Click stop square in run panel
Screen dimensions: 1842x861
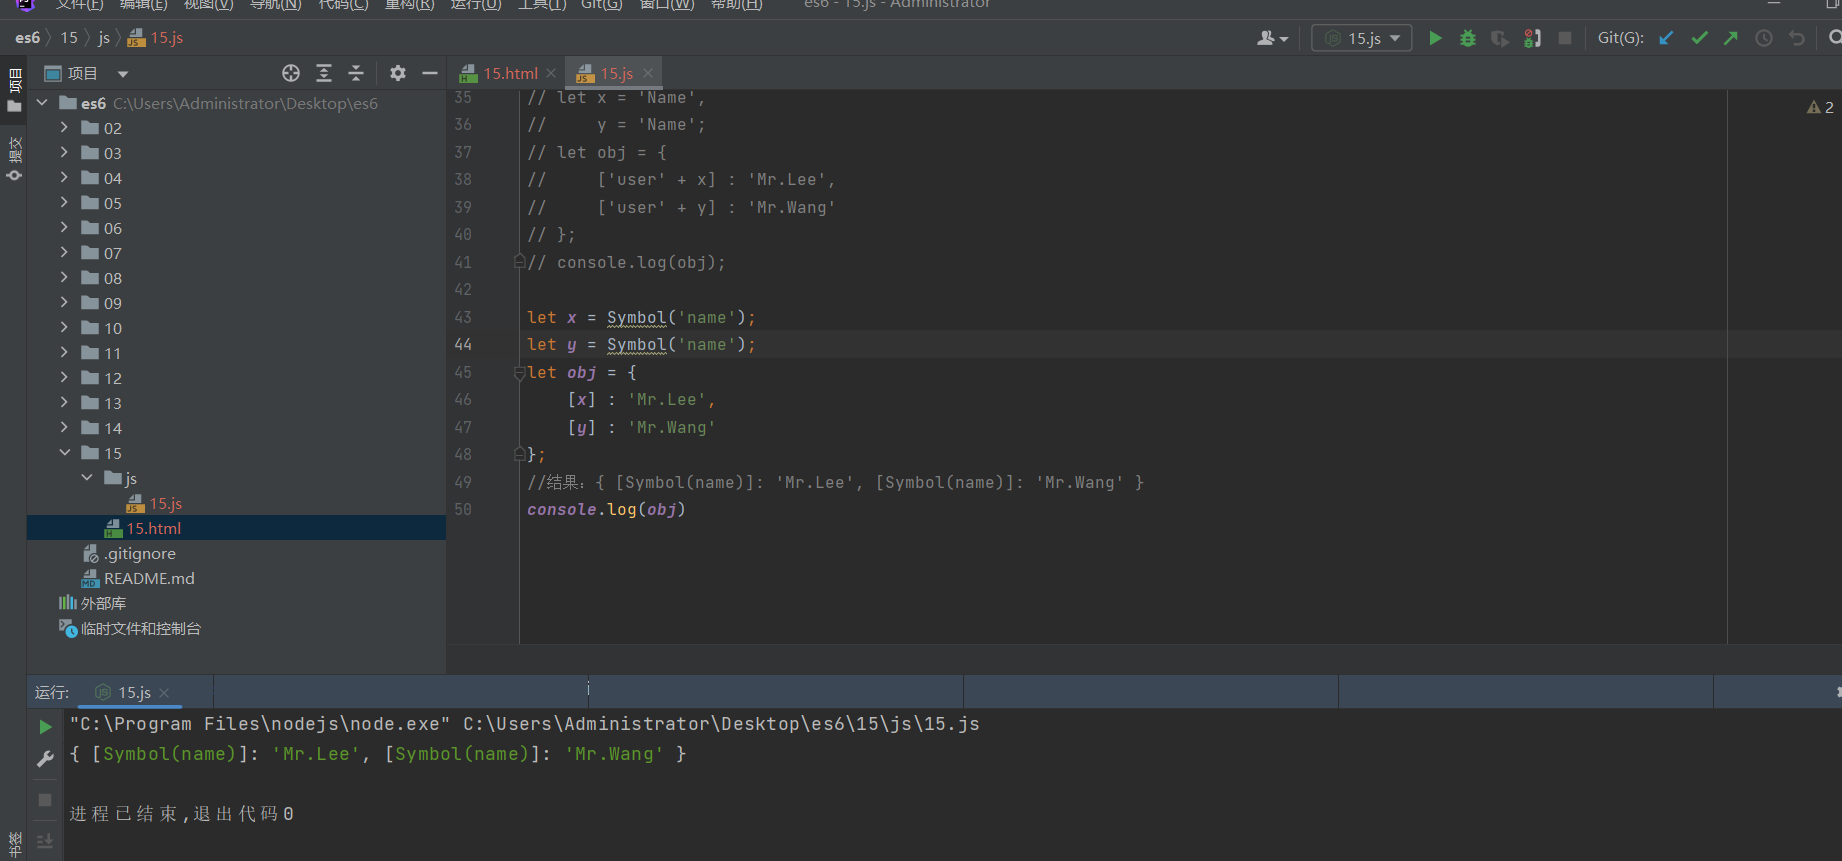[45, 800]
